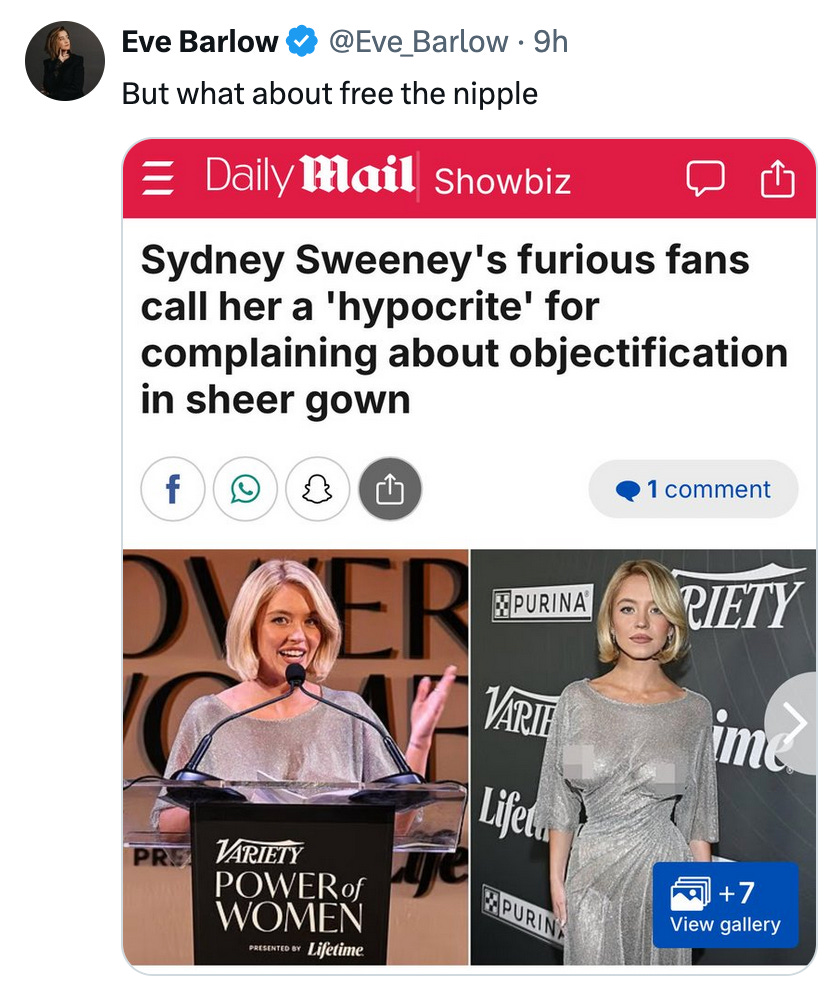Open the Sydney Sweeney headline article
Image resolution: width=830 pixels, height=985 pixels.
(464, 329)
